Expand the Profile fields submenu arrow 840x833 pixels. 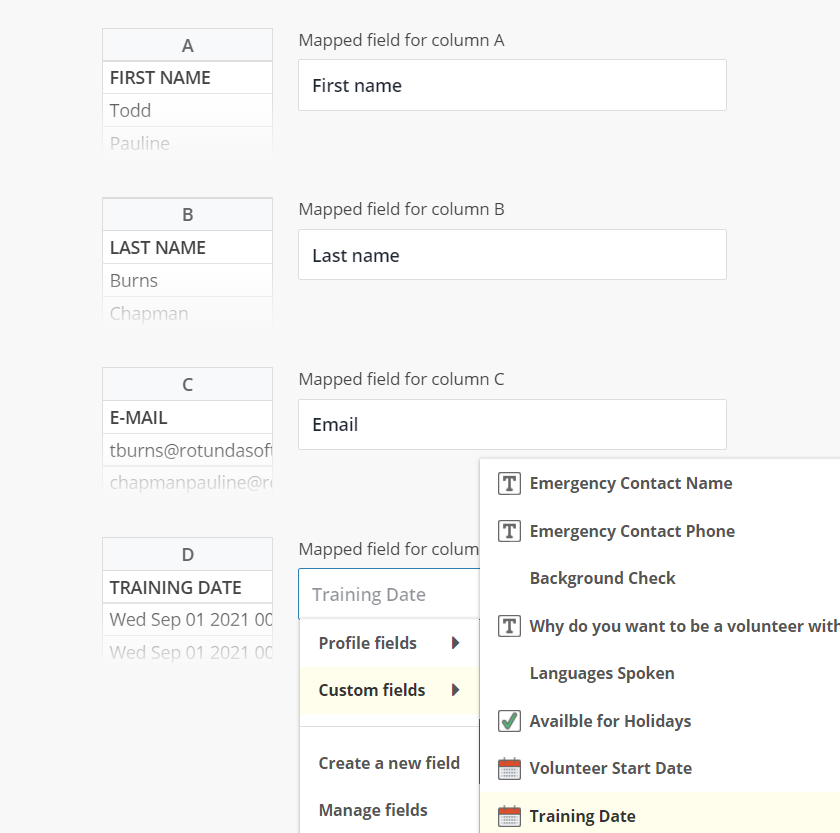[x=455, y=643]
